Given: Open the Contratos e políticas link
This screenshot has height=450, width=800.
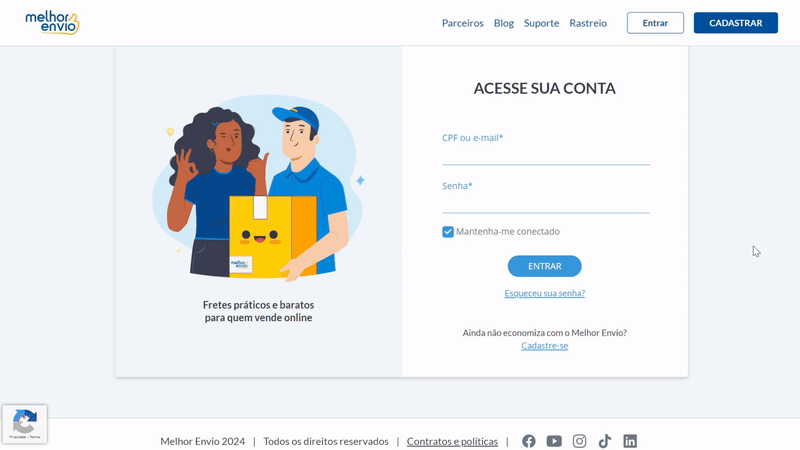Looking at the screenshot, I should [x=452, y=441].
